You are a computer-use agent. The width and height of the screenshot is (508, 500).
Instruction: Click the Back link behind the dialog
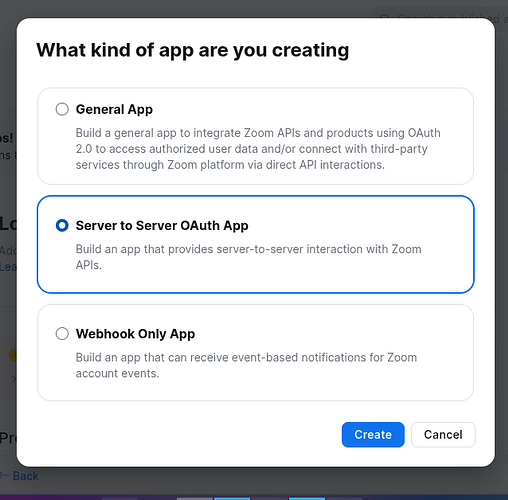pos(26,476)
